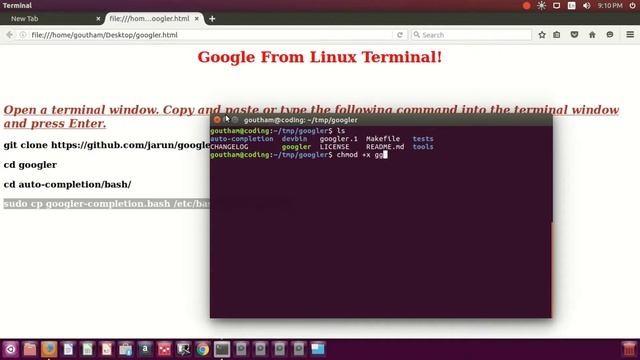
Task: Open the keyboard layout indicator
Action: click(571, 6)
